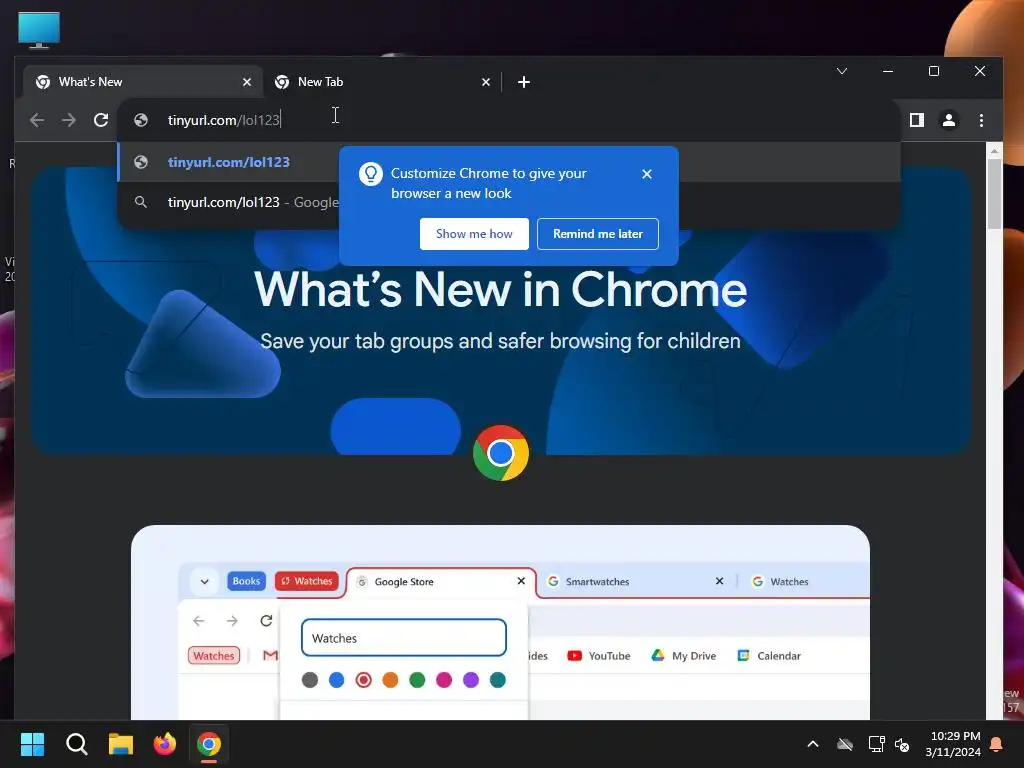1024x768 pixels.
Task: Open taskbar Search
Action: 76,744
